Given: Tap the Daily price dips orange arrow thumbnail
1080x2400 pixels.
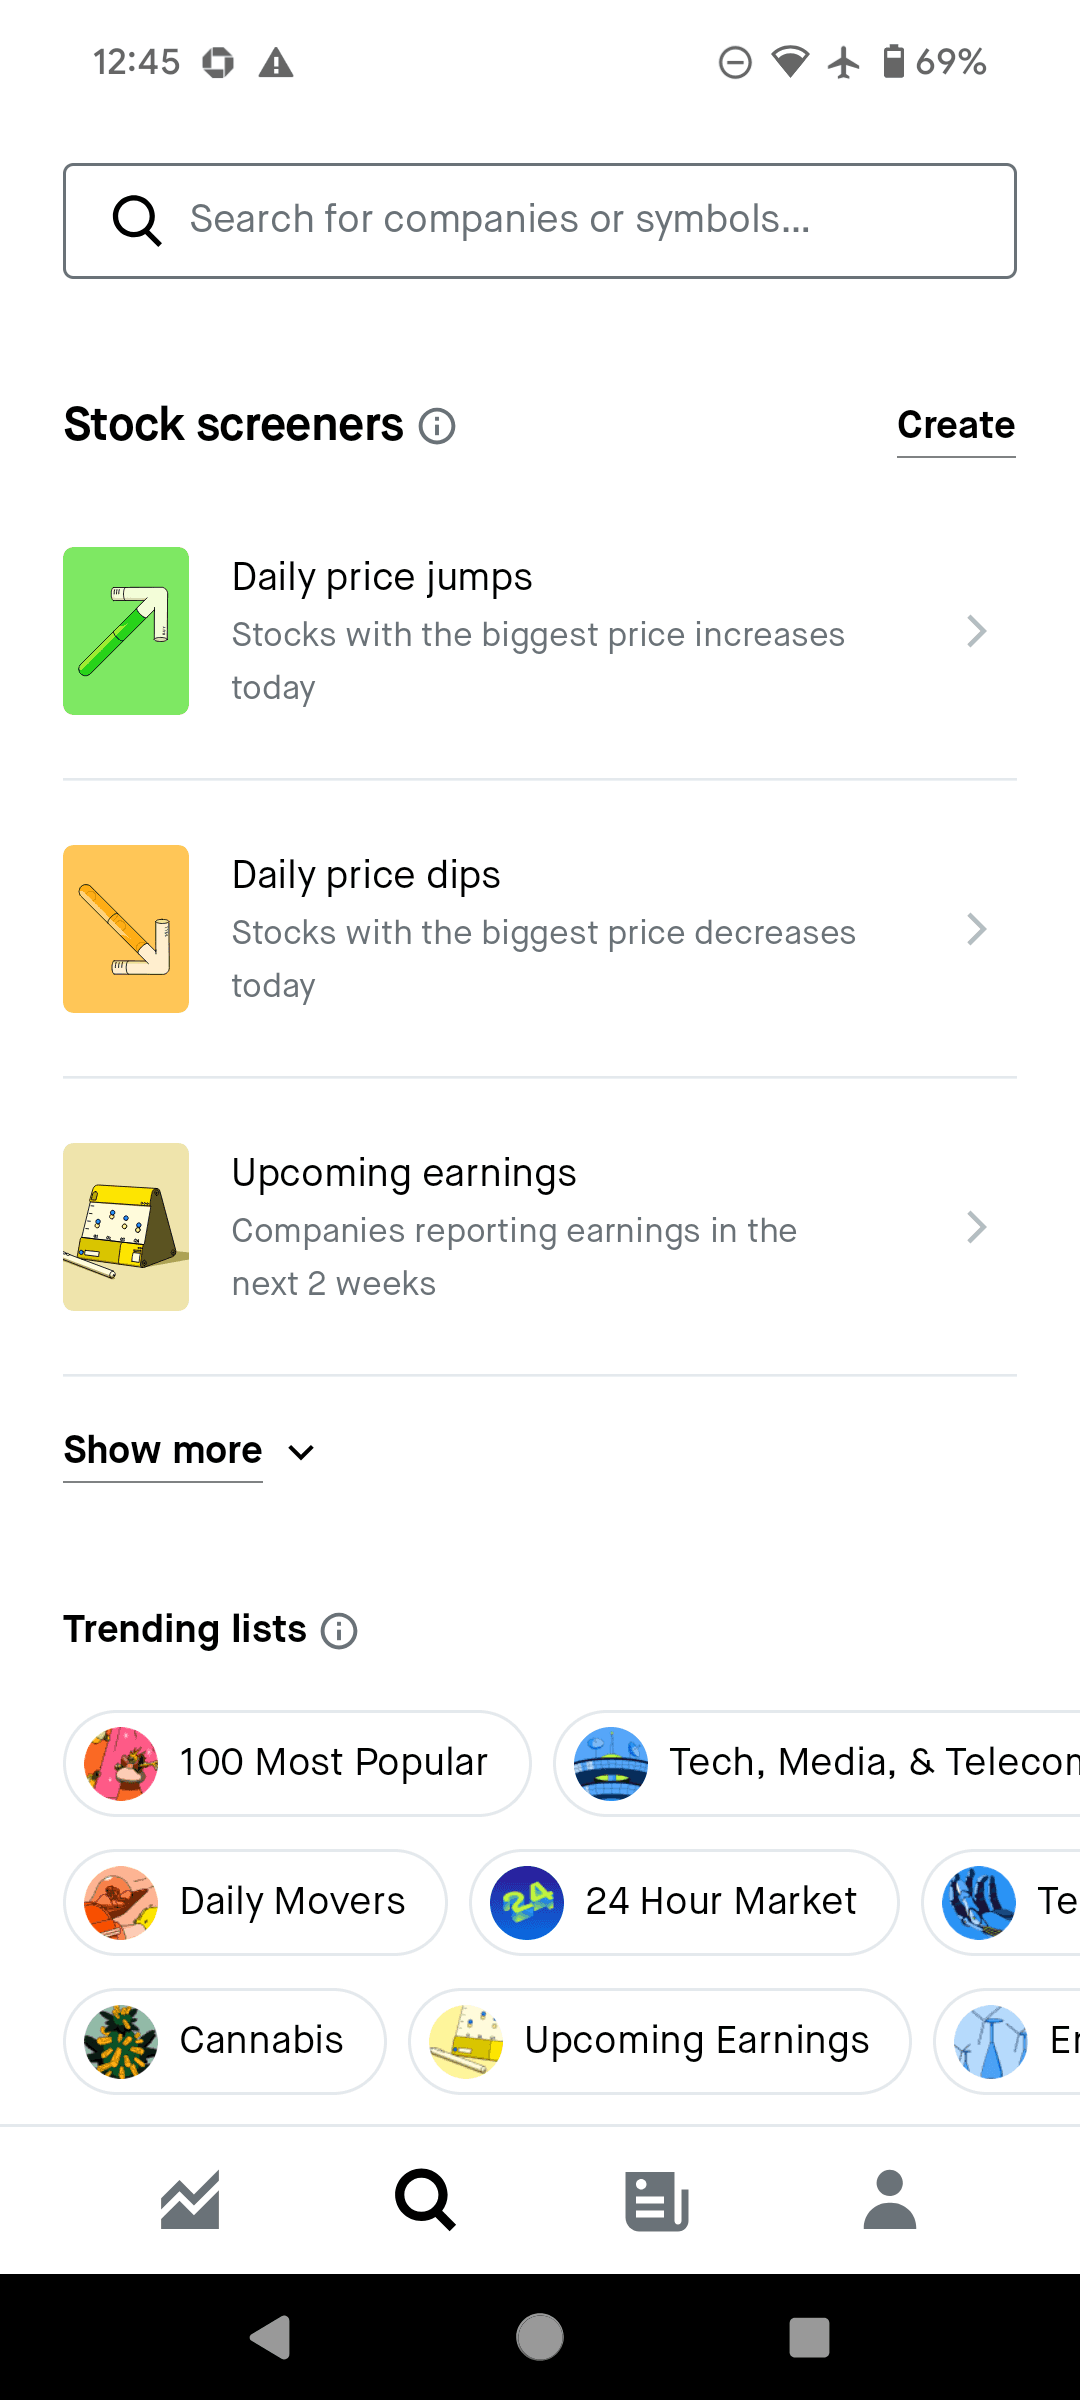Looking at the screenshot, I should click(126, 929).
